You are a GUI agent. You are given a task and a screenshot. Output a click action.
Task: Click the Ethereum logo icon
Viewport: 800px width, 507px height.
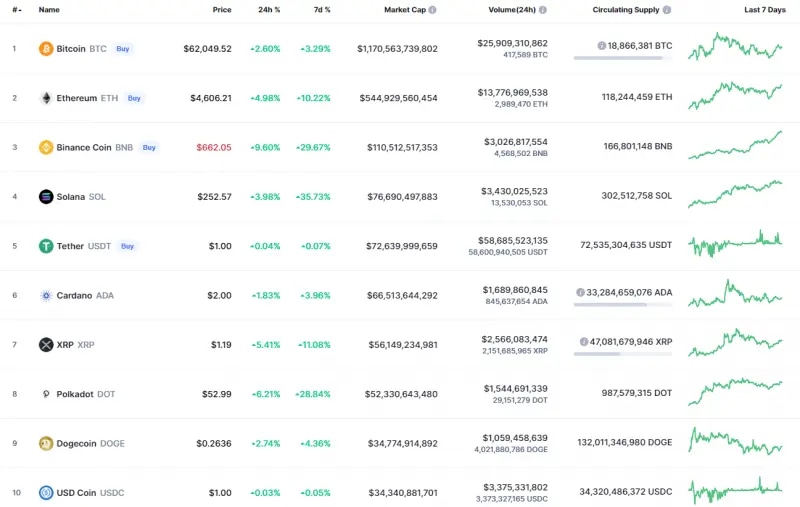coord(46,98)
